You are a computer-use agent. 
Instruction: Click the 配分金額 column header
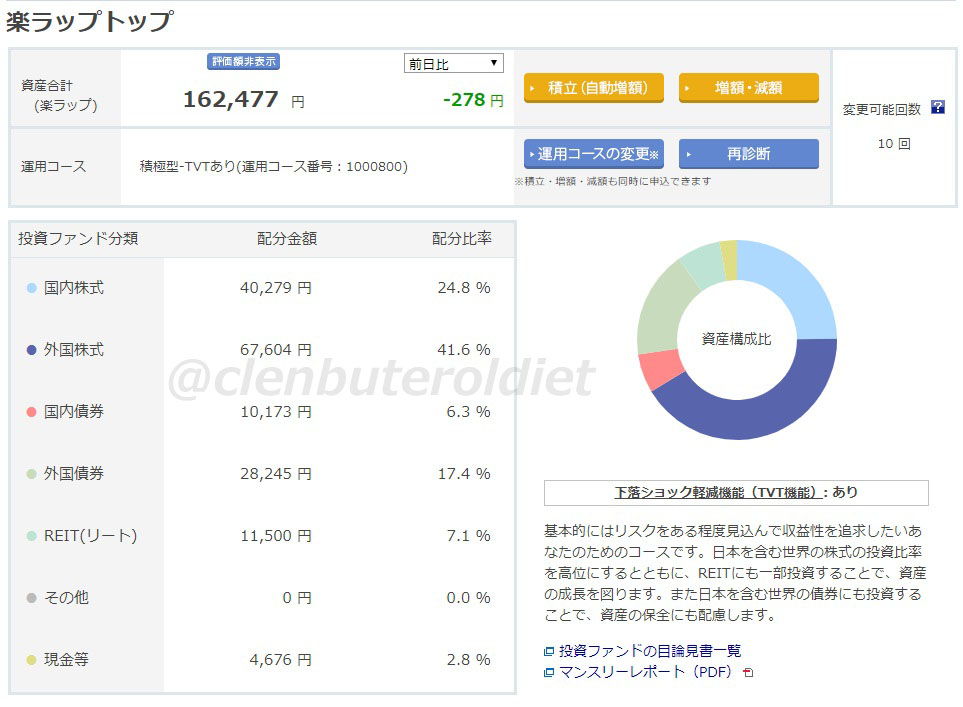point(287,238)
